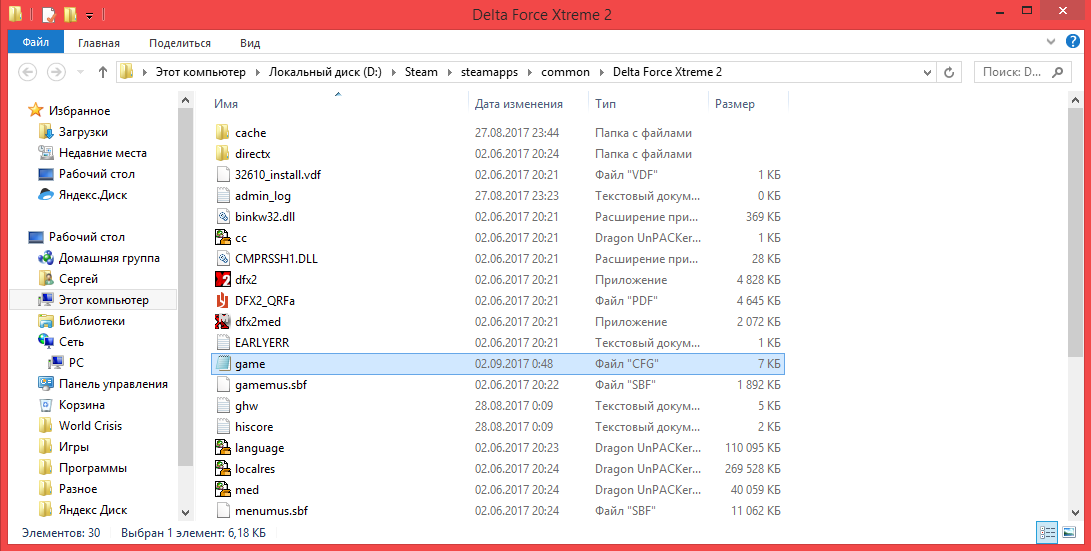Viewport: 1091px width, 551px height.
Task: Click the dfx2 application icon
Action: [223, 279]
